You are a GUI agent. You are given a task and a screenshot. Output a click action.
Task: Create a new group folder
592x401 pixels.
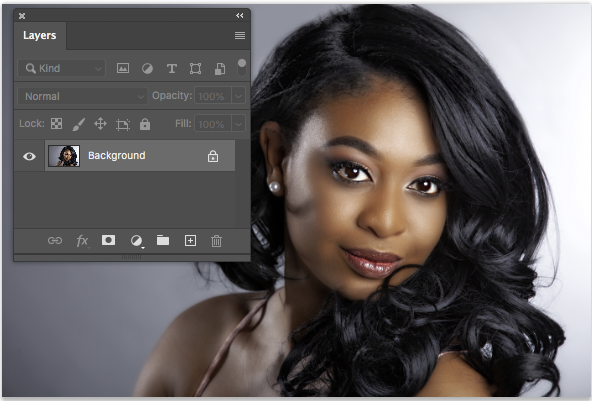click(163, 240)
